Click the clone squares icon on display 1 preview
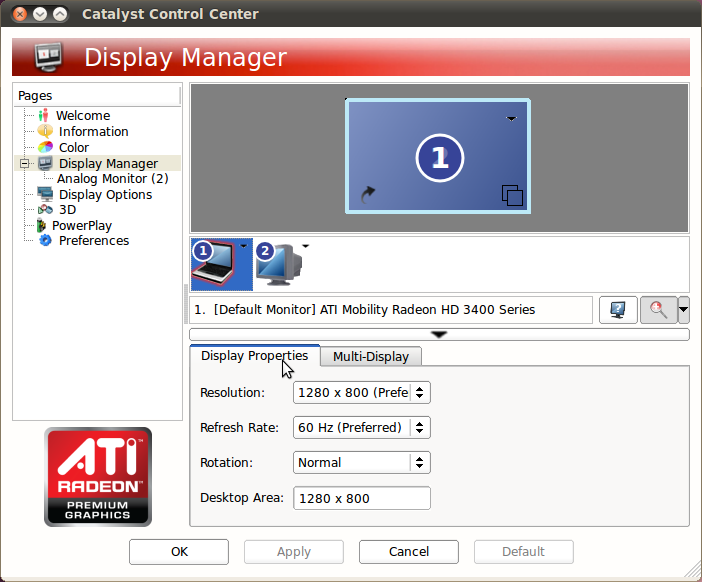 point(512,195)
